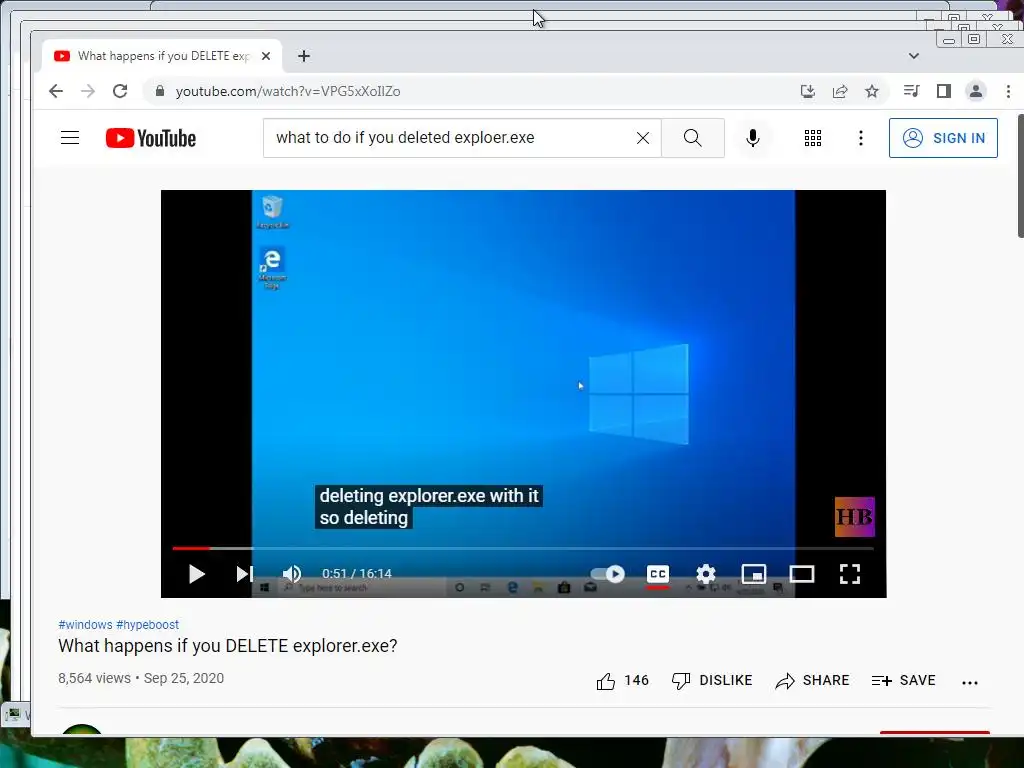This screenshot has width=1024, height=768.
Task: Click the address bar URL
Action: tap(288, 91)
